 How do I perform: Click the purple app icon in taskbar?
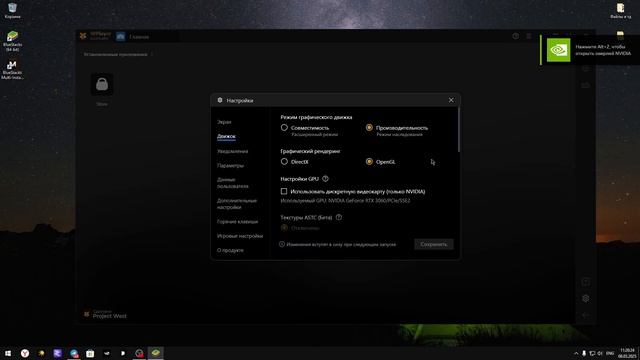pos(58,353)
